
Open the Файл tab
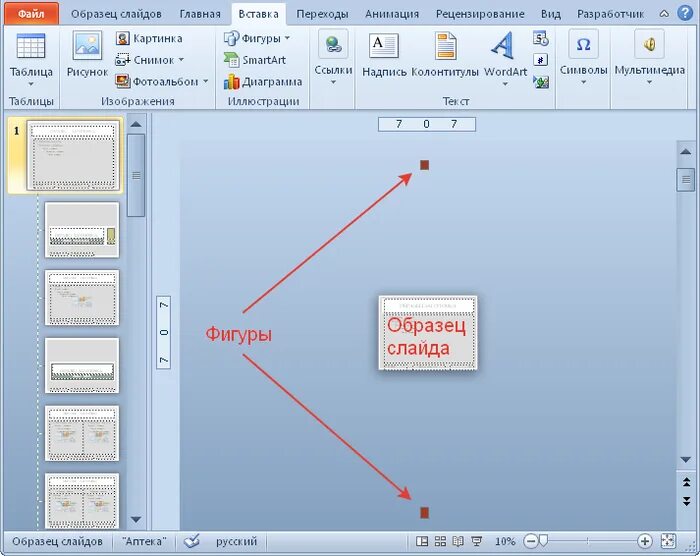click(31, 14)
